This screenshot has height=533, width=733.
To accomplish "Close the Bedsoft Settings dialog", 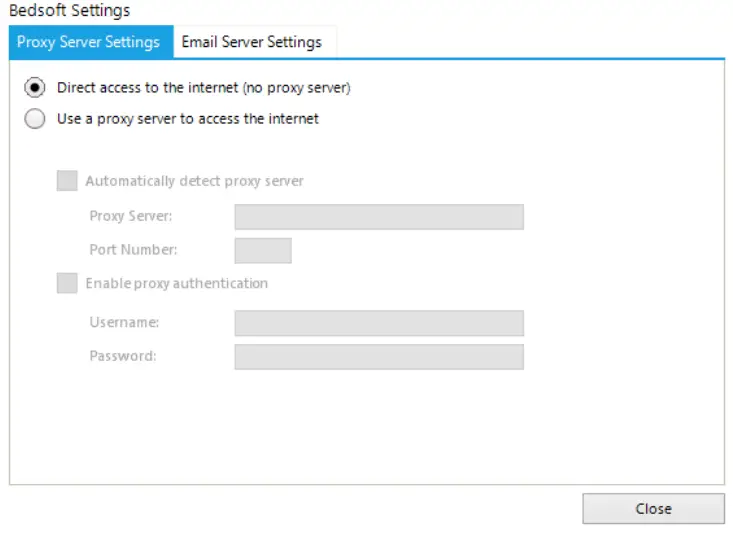I will pyautogui.click(x=654, y=509).
